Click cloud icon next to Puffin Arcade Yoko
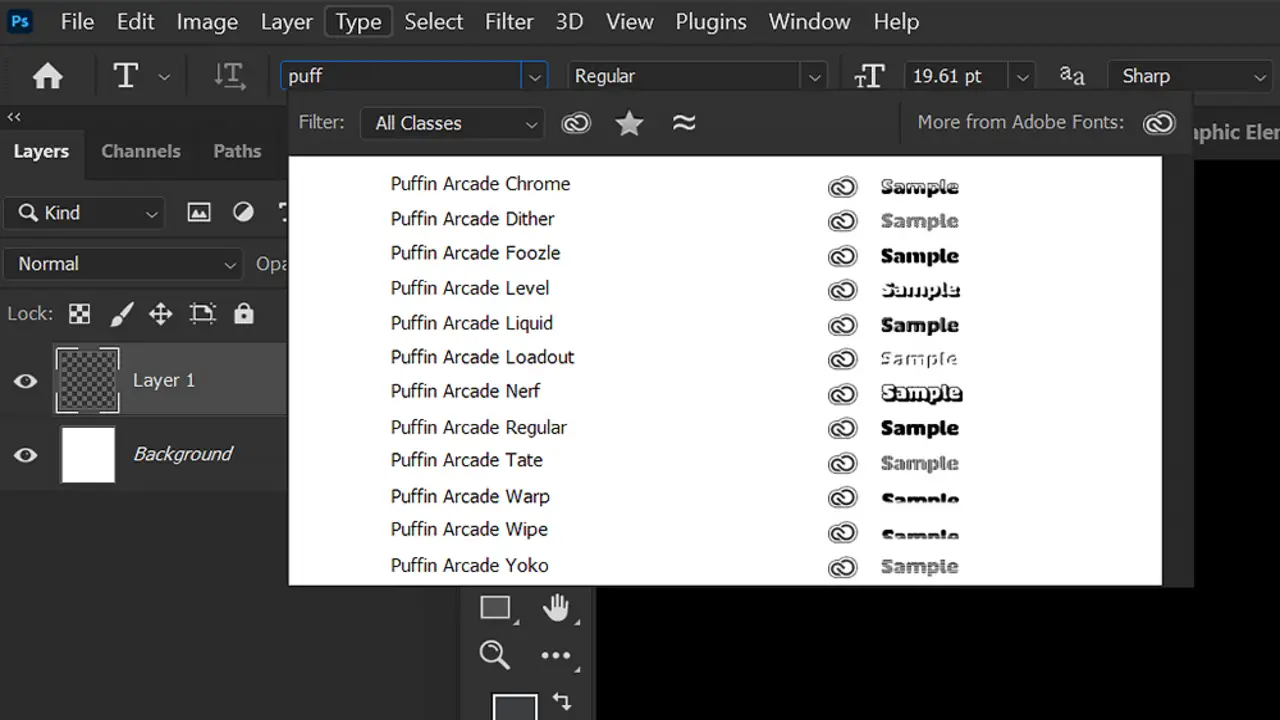This screenshot has height=720, width=1280. pyautogui.click(x=843, y=567)
